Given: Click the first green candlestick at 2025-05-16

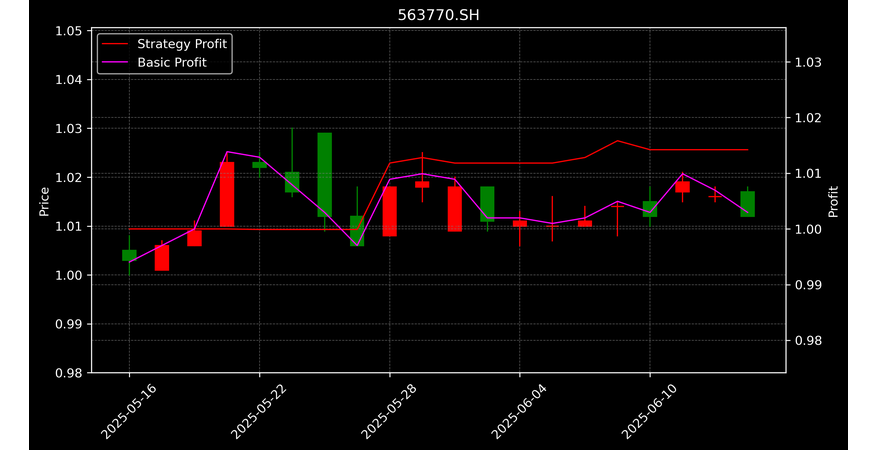Looking at the screenshot, I should [x=129, y=255].
